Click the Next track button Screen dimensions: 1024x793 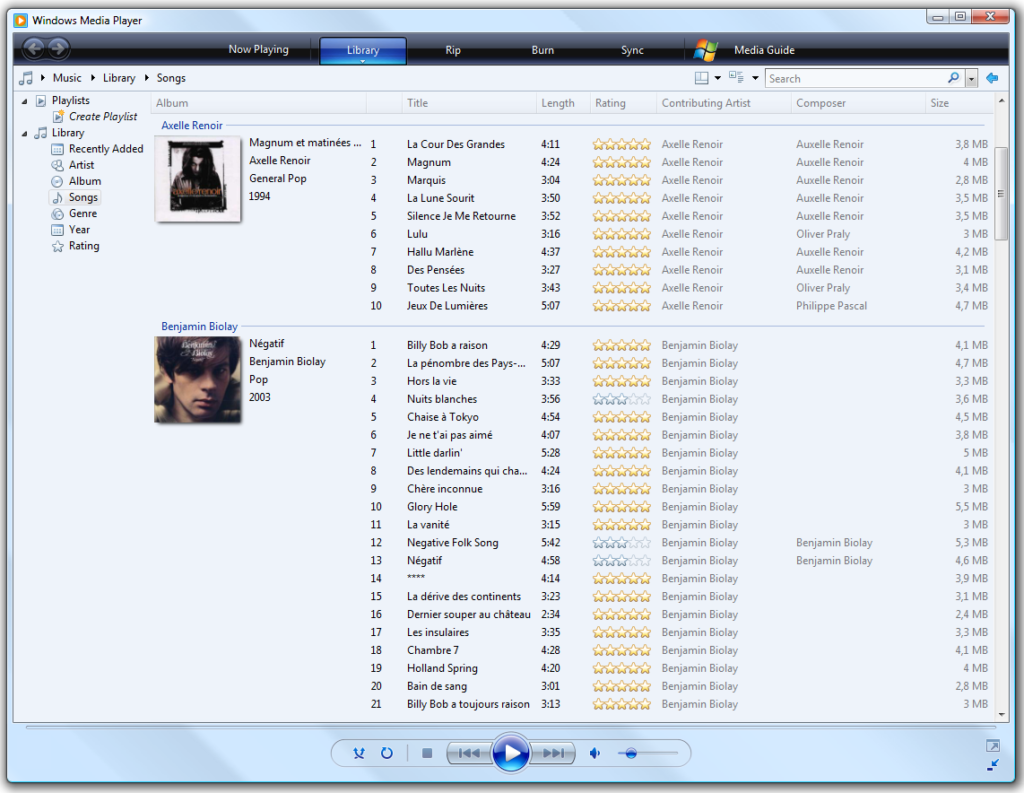(x=553, y=753)
